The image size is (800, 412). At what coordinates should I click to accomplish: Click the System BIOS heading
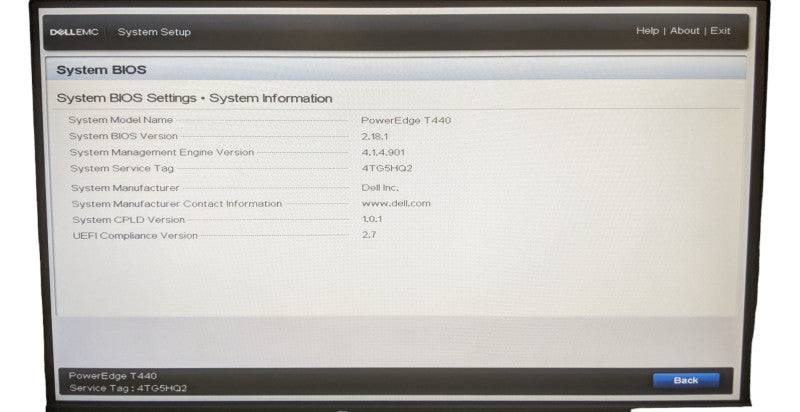101,70
